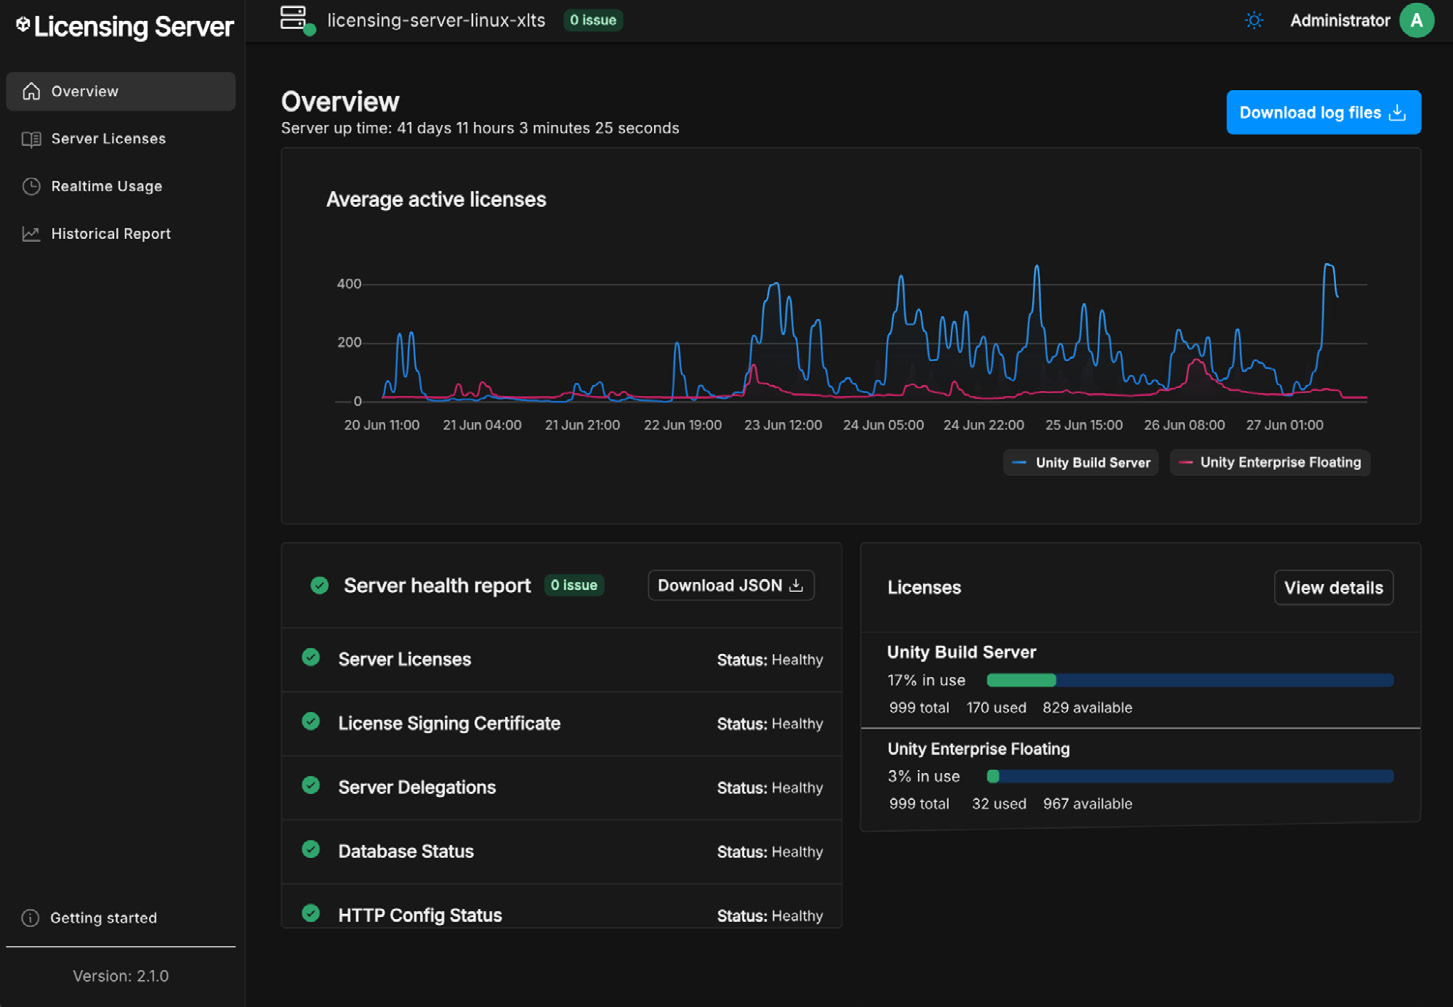Select the Database Status health row
Screen dimensions: 1453x1007
pos(562,852)
